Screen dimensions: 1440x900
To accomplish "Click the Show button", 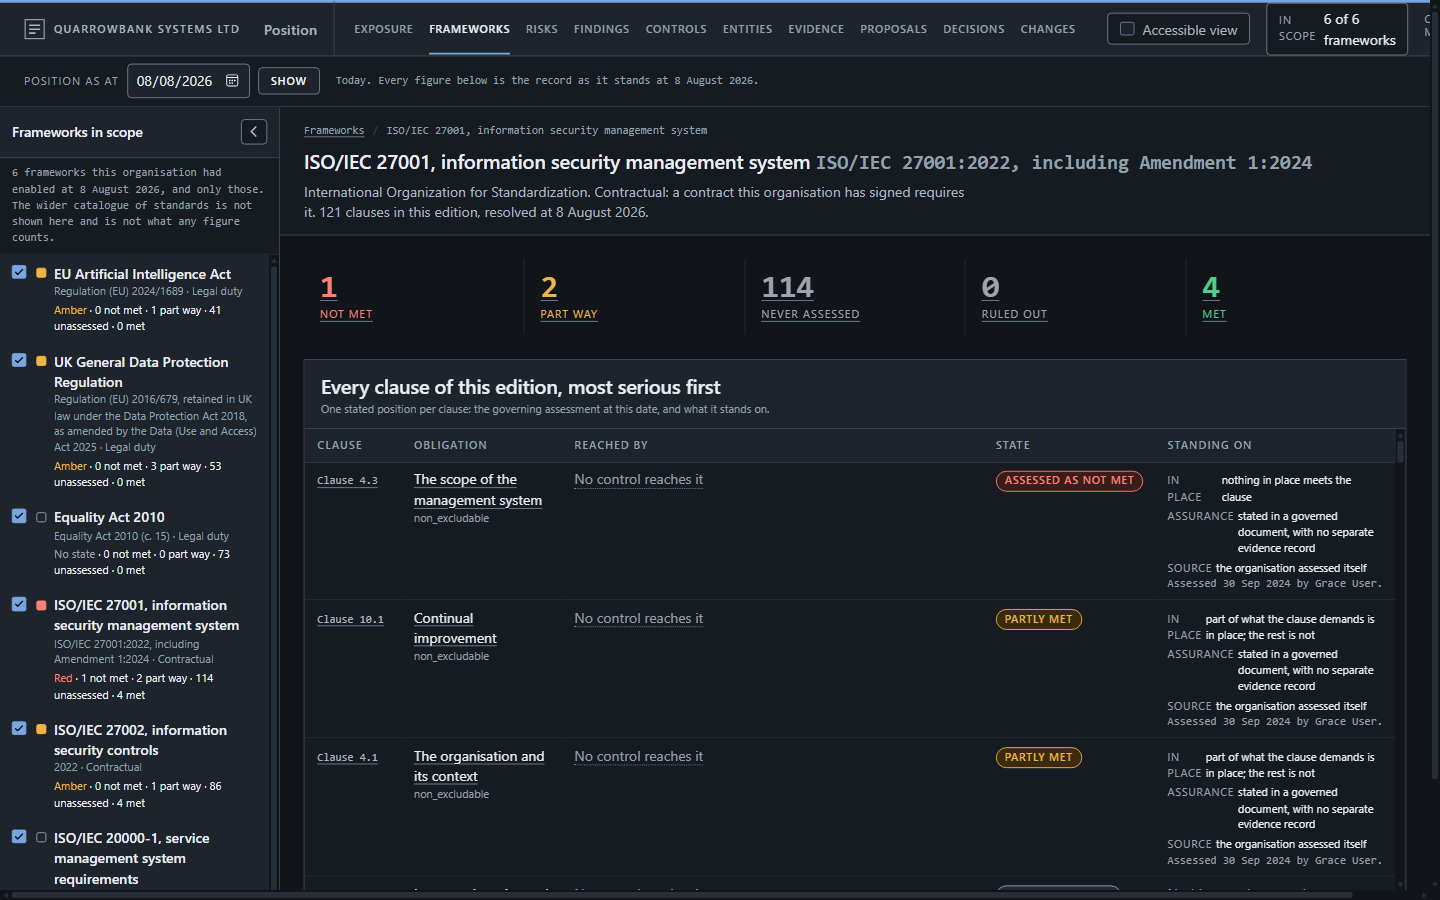I will click(289, 81).
